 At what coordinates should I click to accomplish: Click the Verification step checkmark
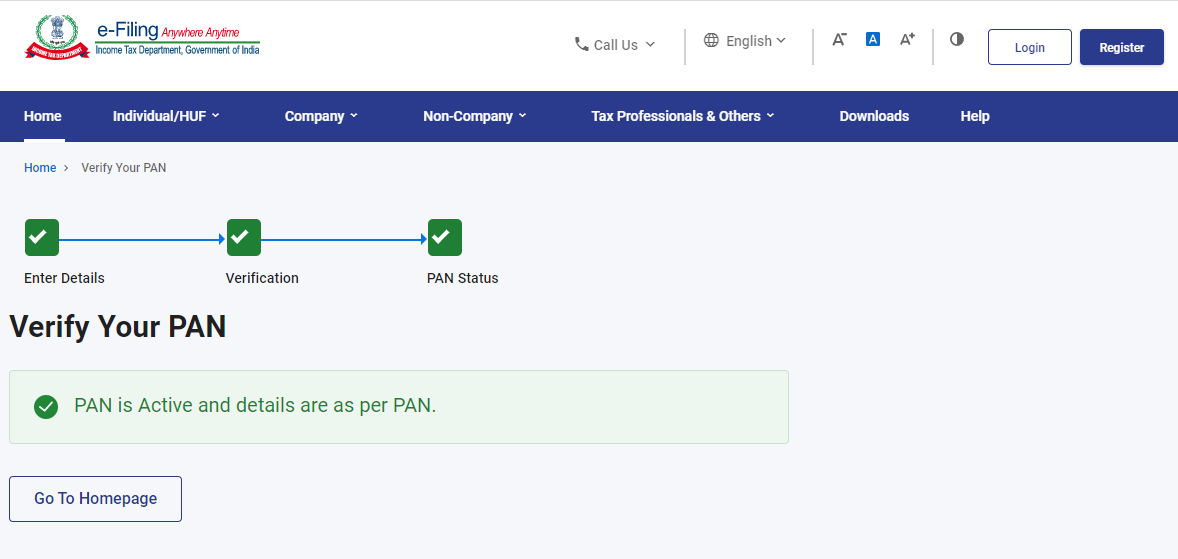coord(243,237)
